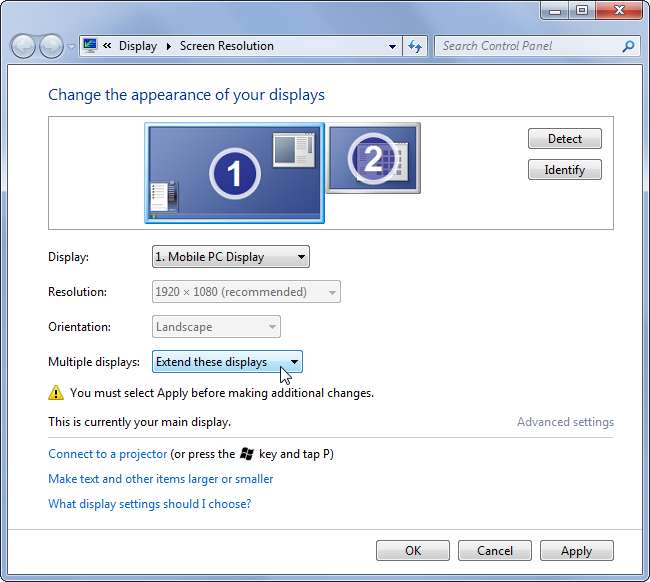This screenshot has height=582, width=650.
Task: Expand the Multiple displays dropdown
Action: coord(227,362)
